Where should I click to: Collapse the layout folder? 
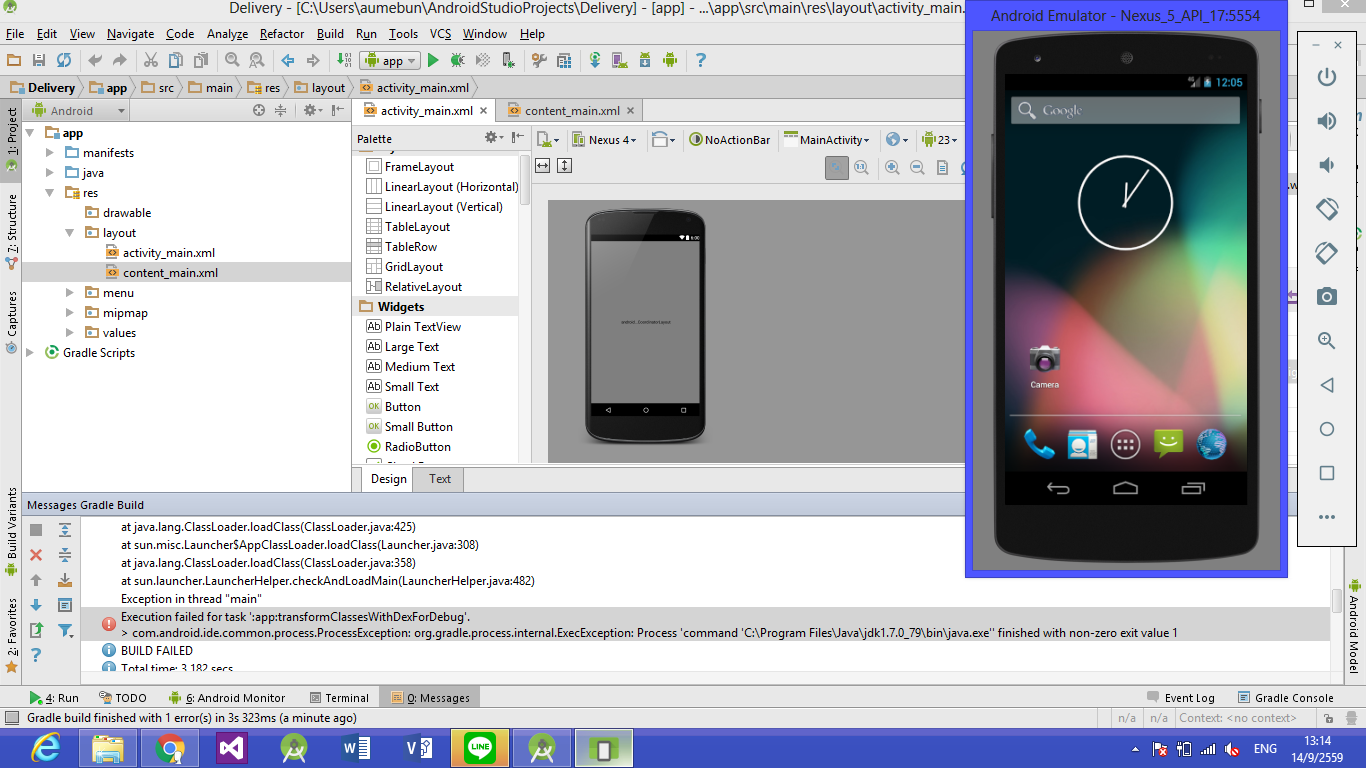[x=69, y=233]
